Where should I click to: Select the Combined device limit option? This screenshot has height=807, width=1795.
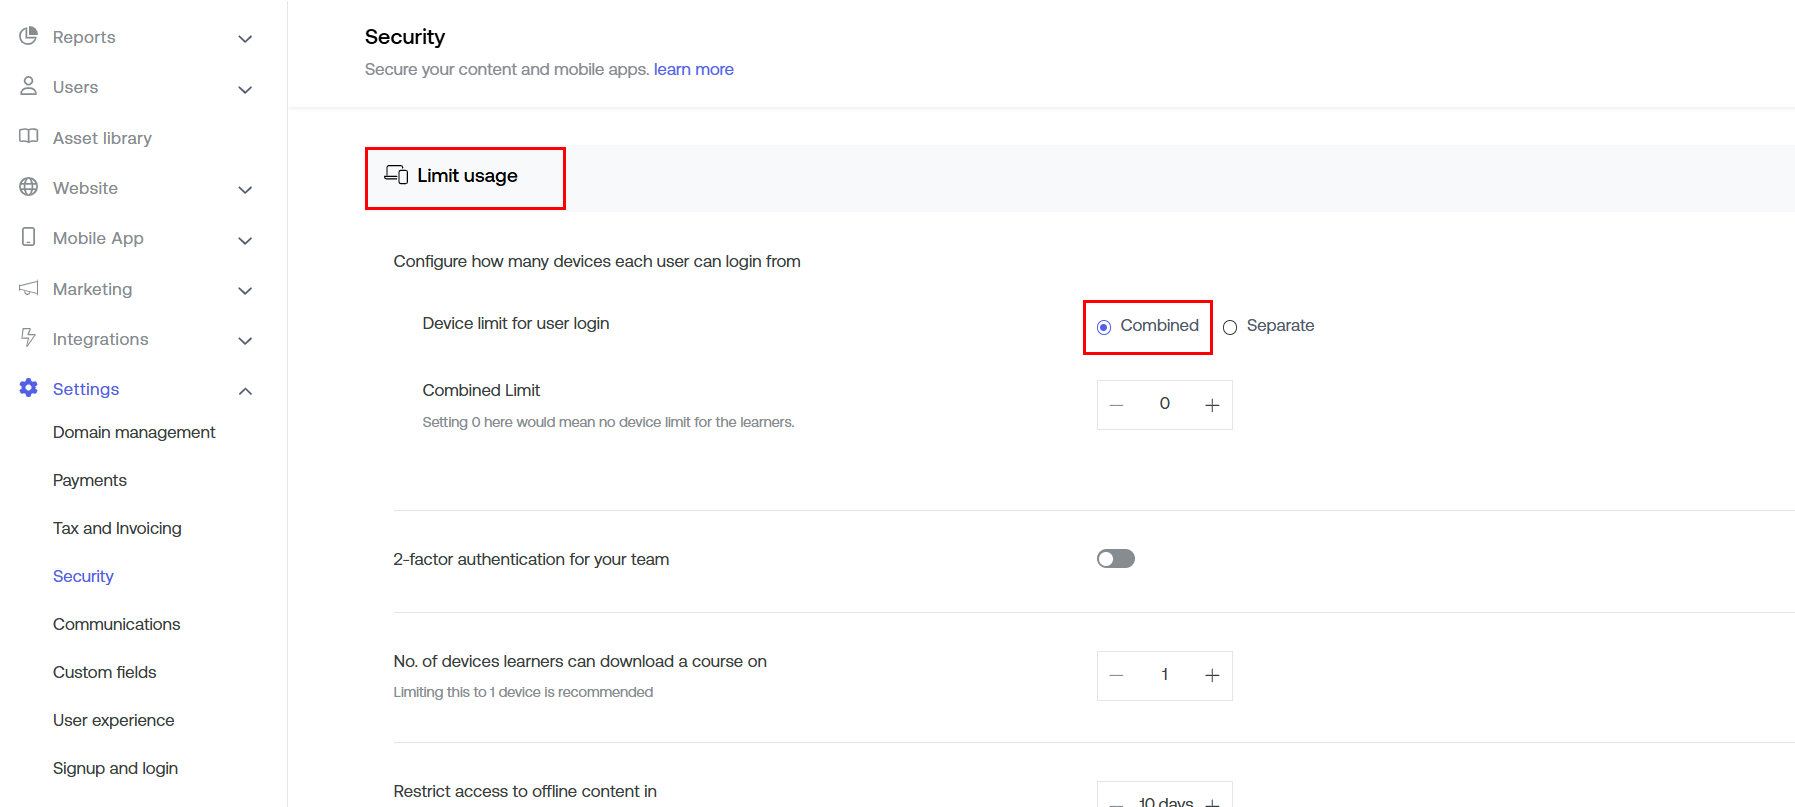click(x=1104, y=327)
